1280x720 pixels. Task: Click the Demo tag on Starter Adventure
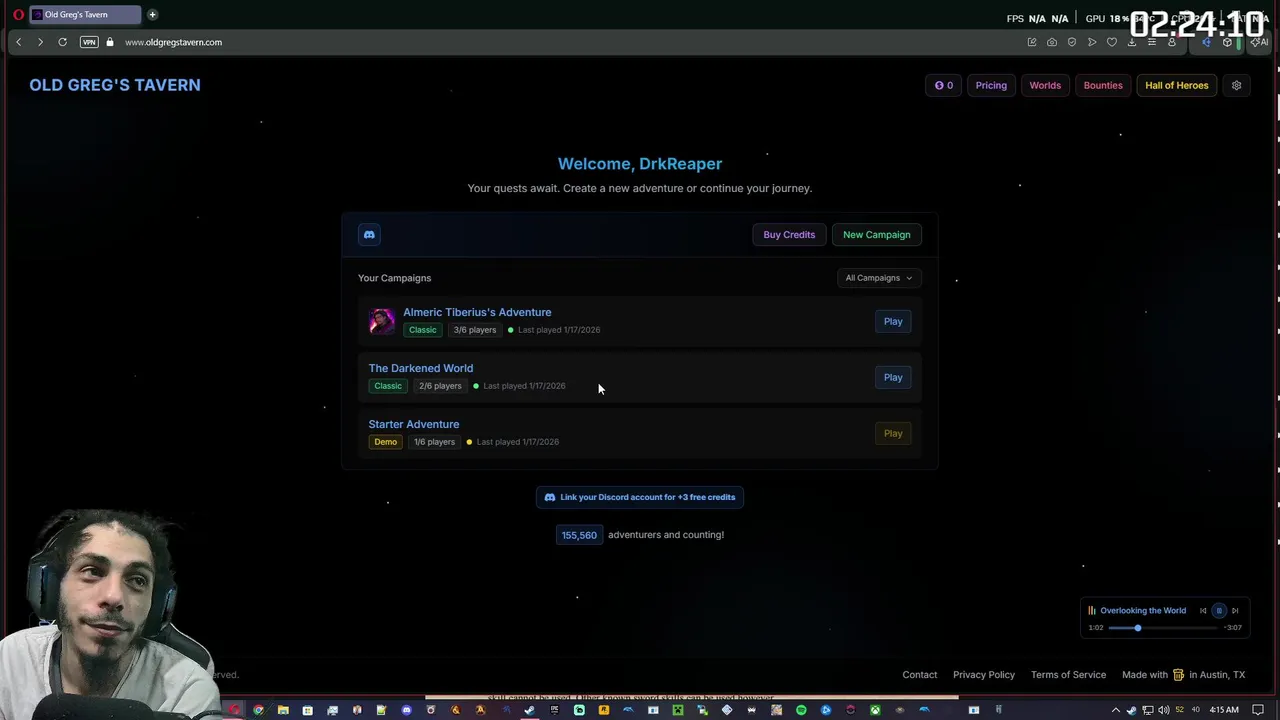[x=385, y=442]
